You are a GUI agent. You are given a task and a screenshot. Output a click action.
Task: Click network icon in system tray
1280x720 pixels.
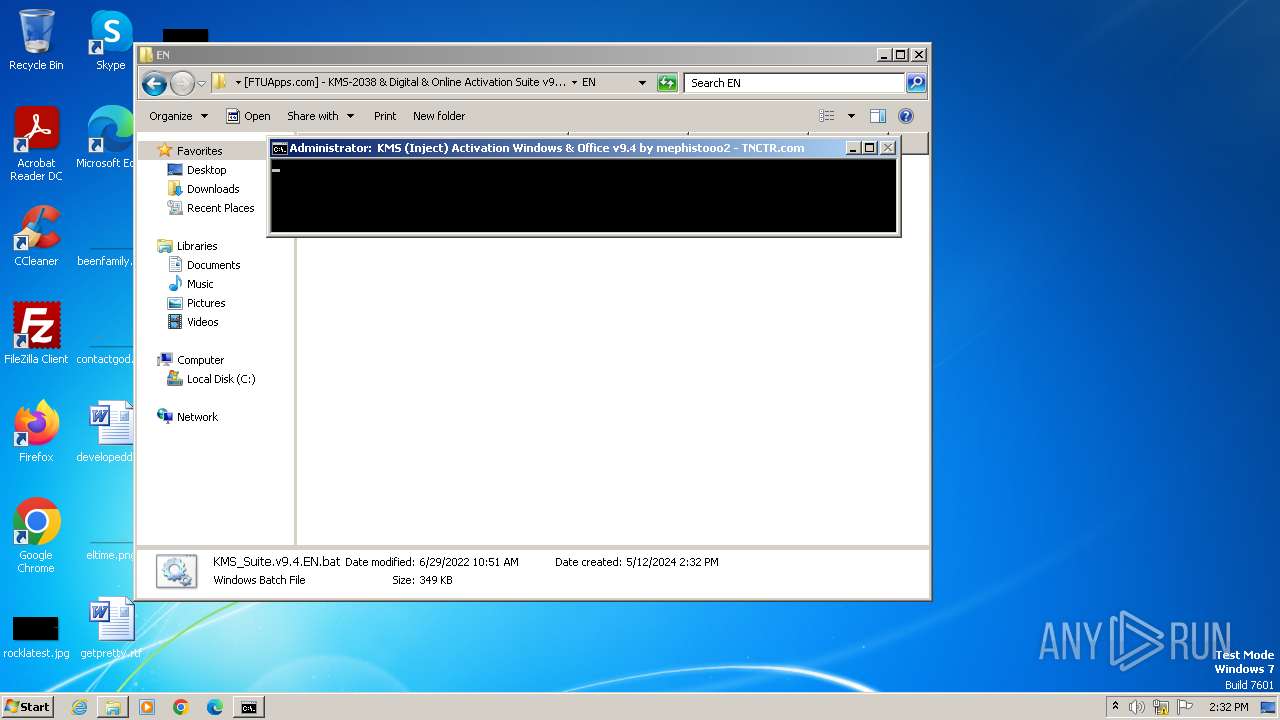[1161, 707]
